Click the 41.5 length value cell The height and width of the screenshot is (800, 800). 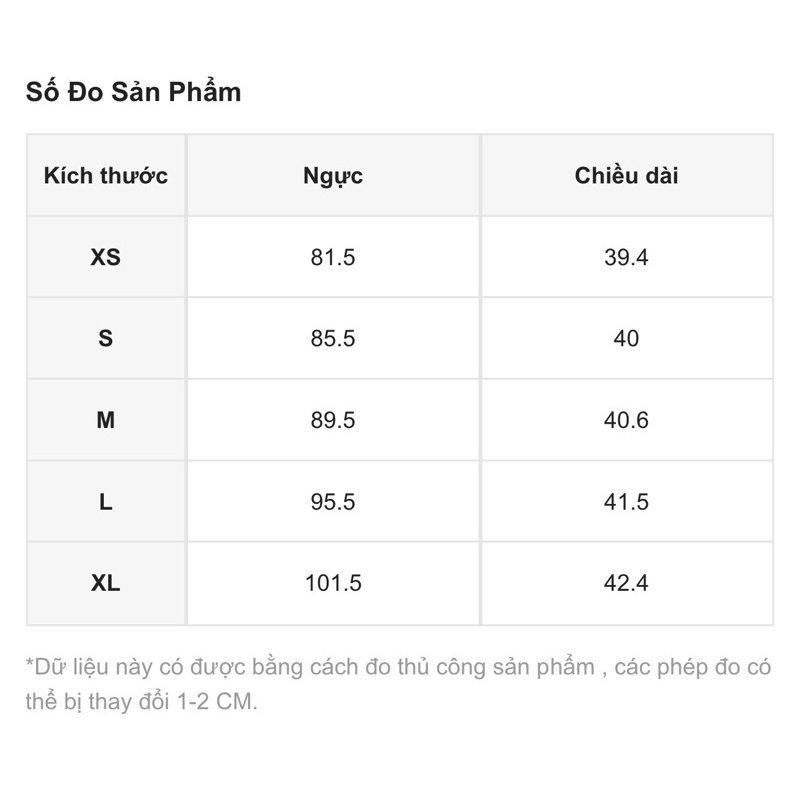[627, 502]
